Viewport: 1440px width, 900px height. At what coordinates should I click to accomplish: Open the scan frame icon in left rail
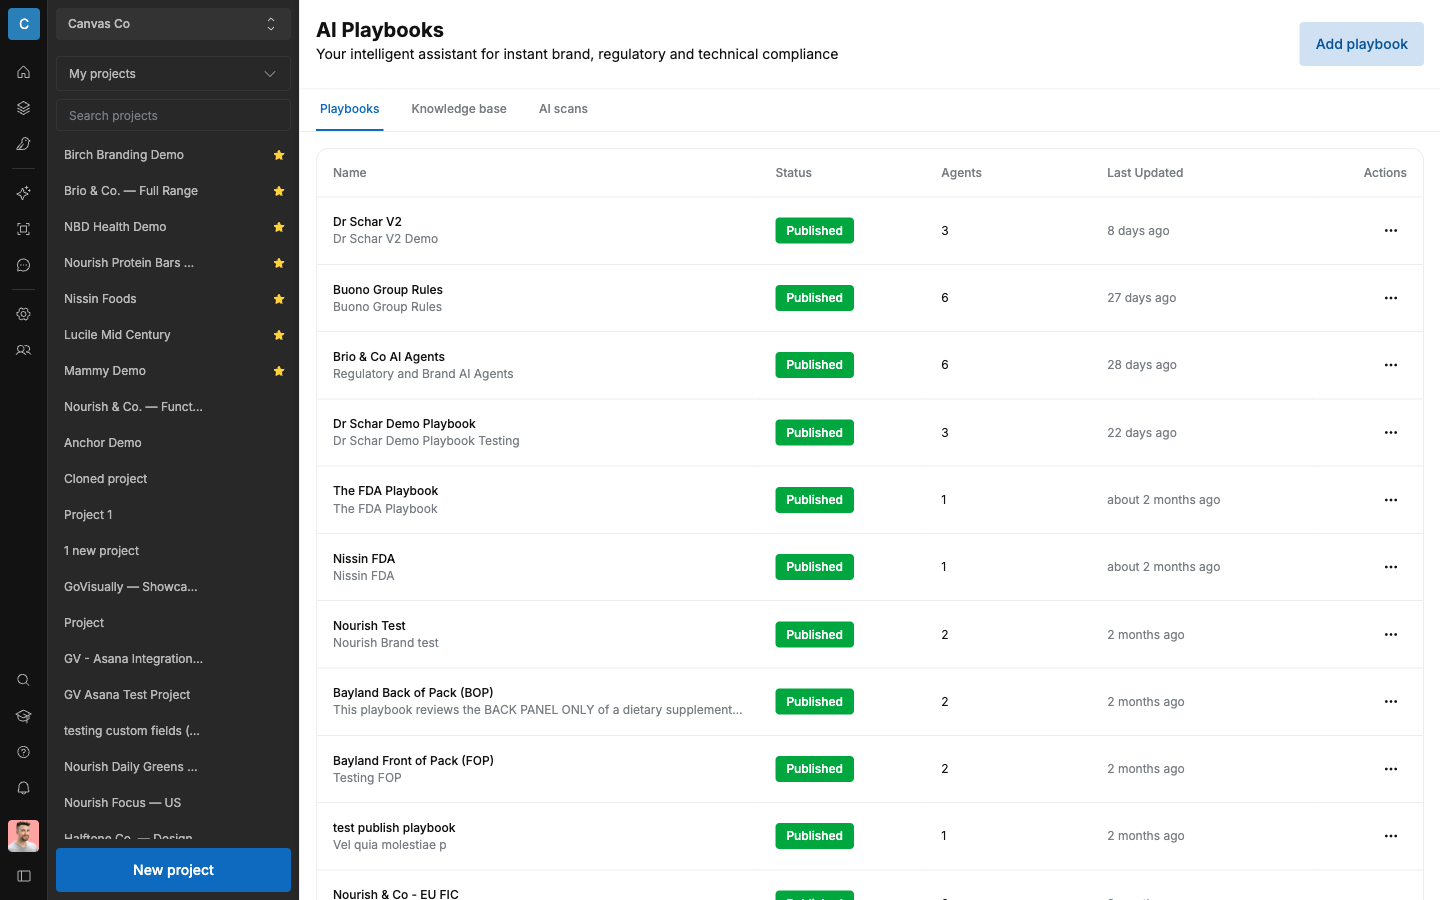click(x=23, y=229)
